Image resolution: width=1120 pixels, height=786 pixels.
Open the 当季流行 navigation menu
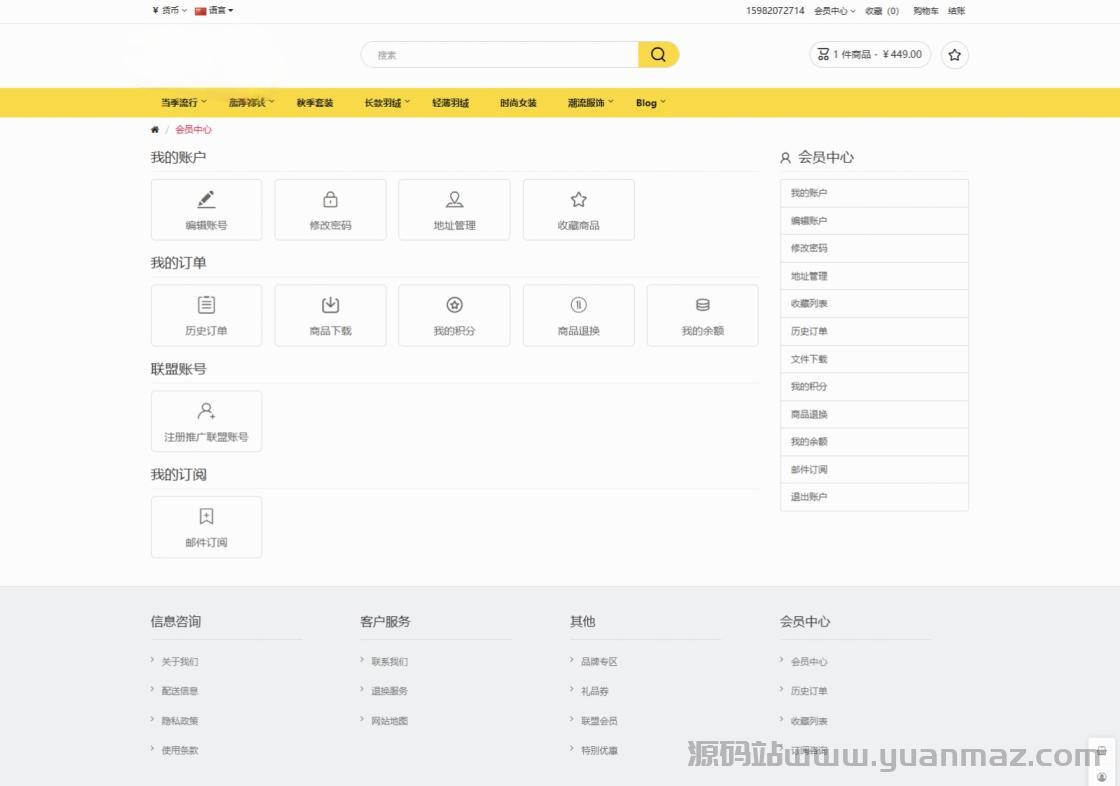click(184, 103)
